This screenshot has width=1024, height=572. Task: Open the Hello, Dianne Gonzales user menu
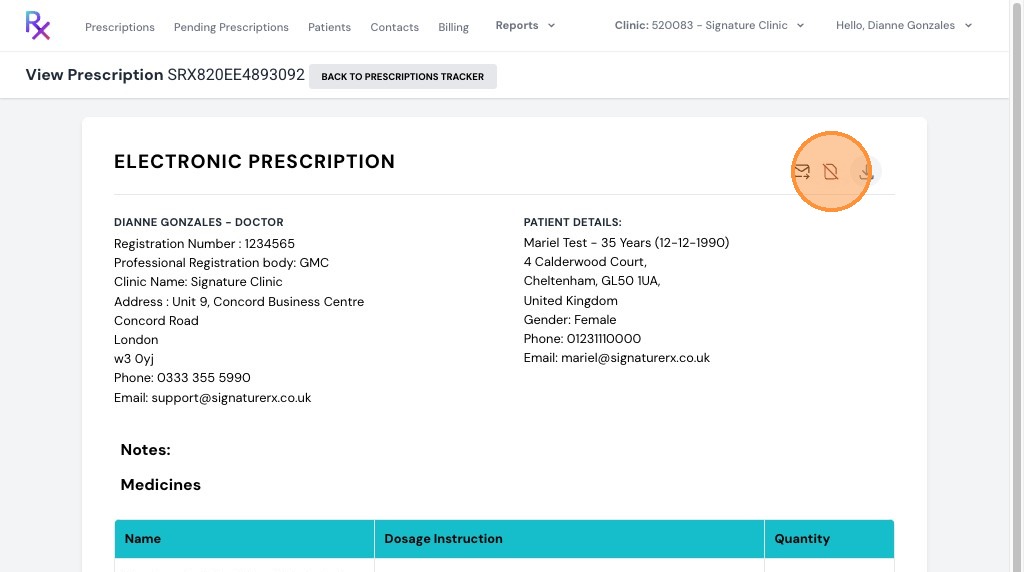click(904, 25)
